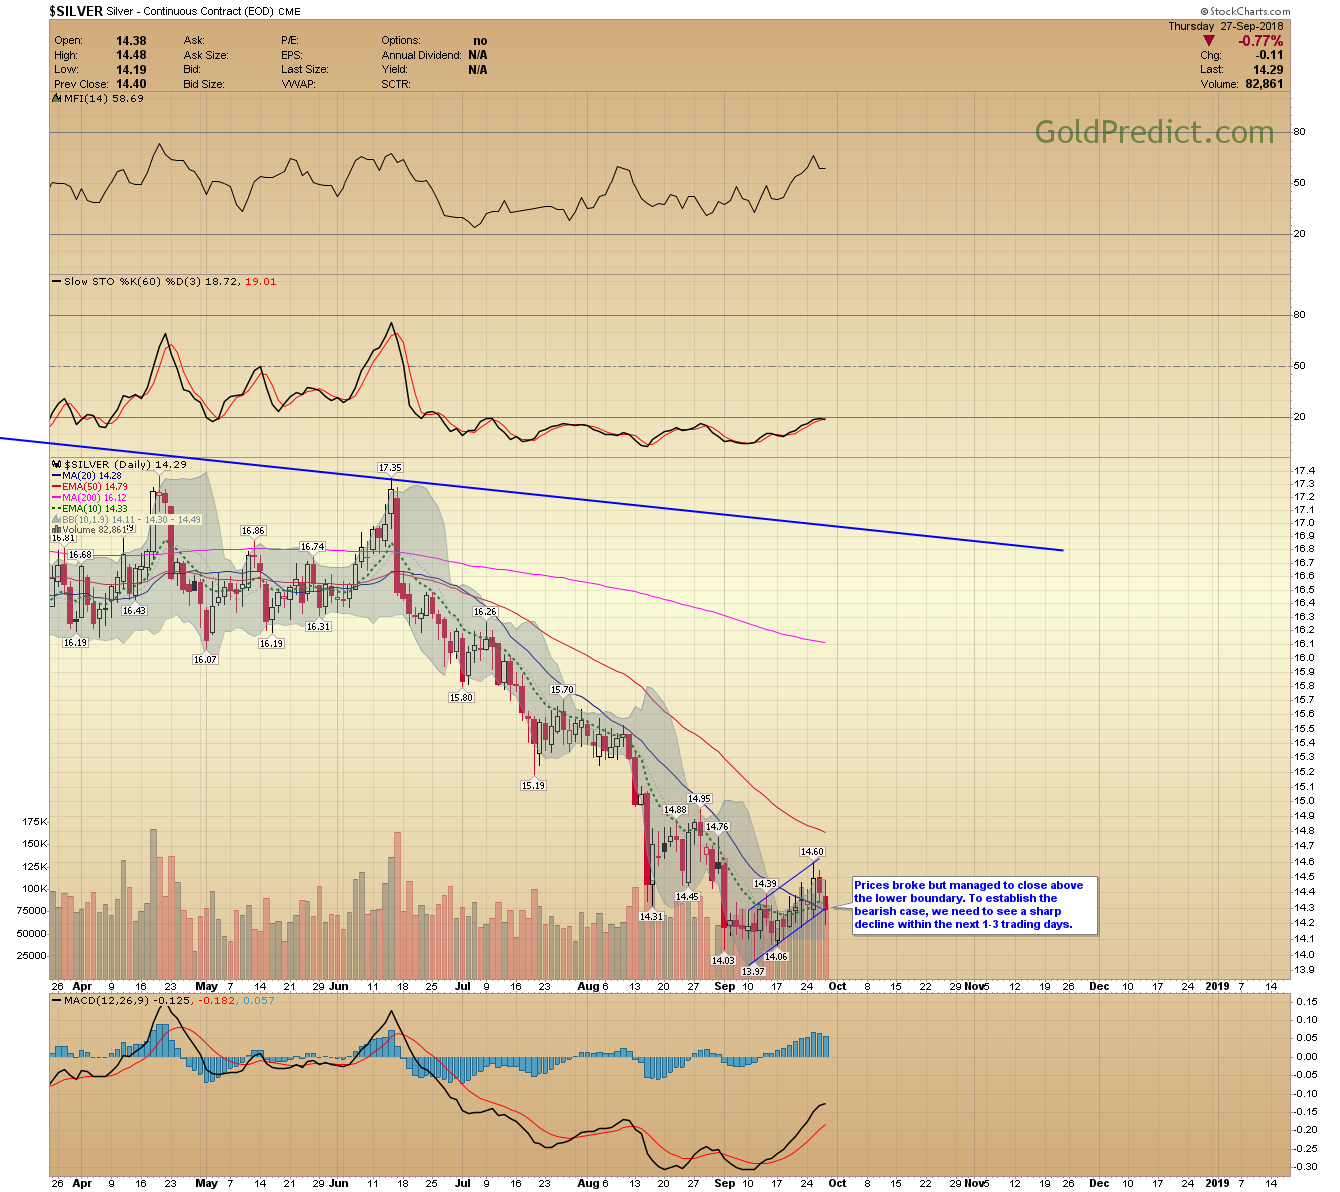Click the 'EMA(10) 14.33' legend entry
This screenshot has width=1340, height=1192.
95,509
